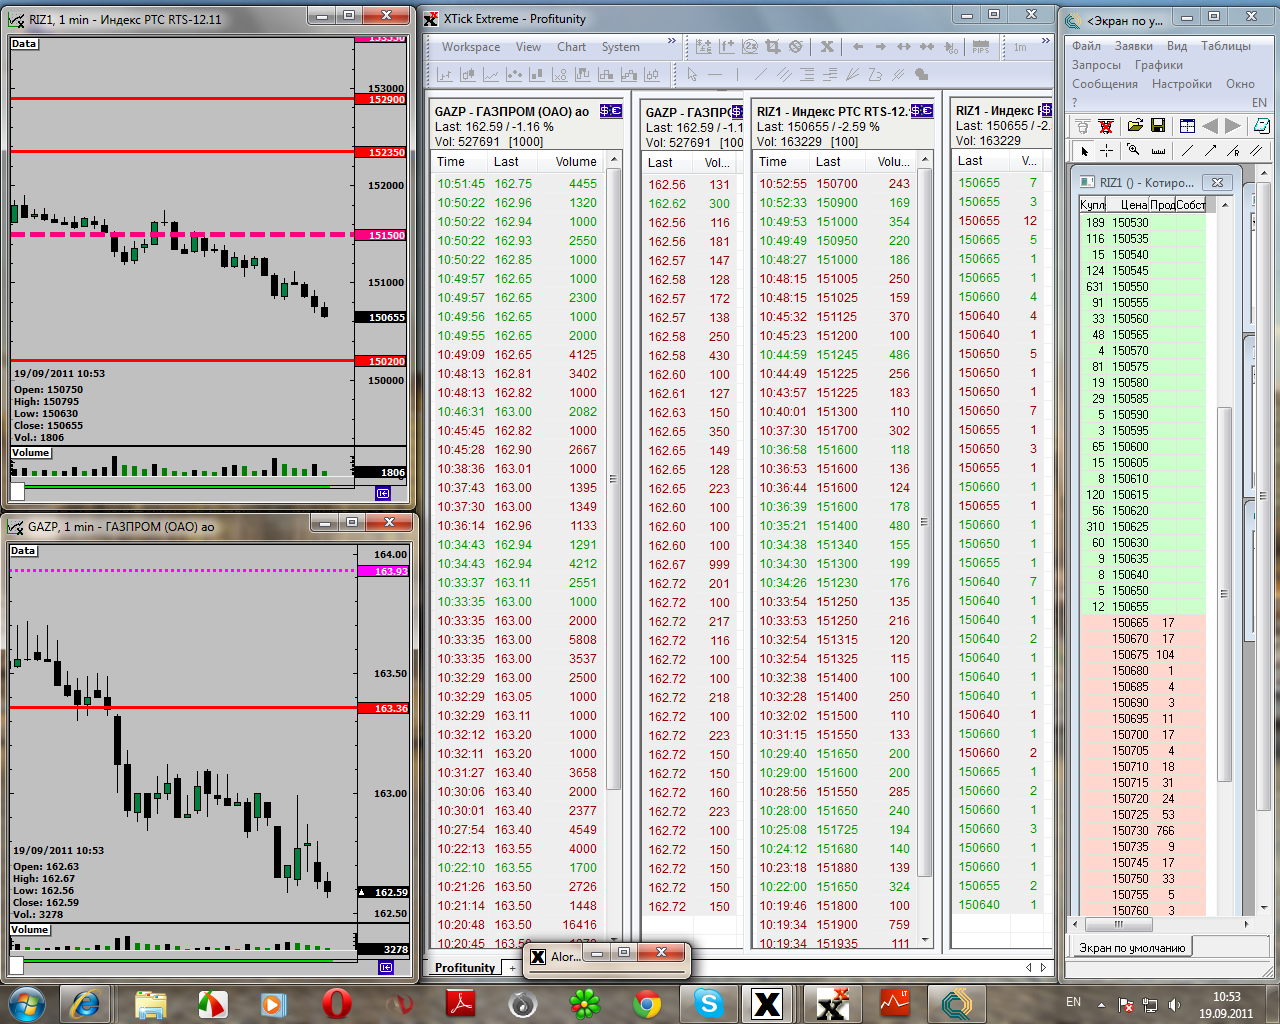Image resolution: width=1280 pixels, height=1024 pixels.
Task: Open the View menu in XTick
Action: click(528, 47)
